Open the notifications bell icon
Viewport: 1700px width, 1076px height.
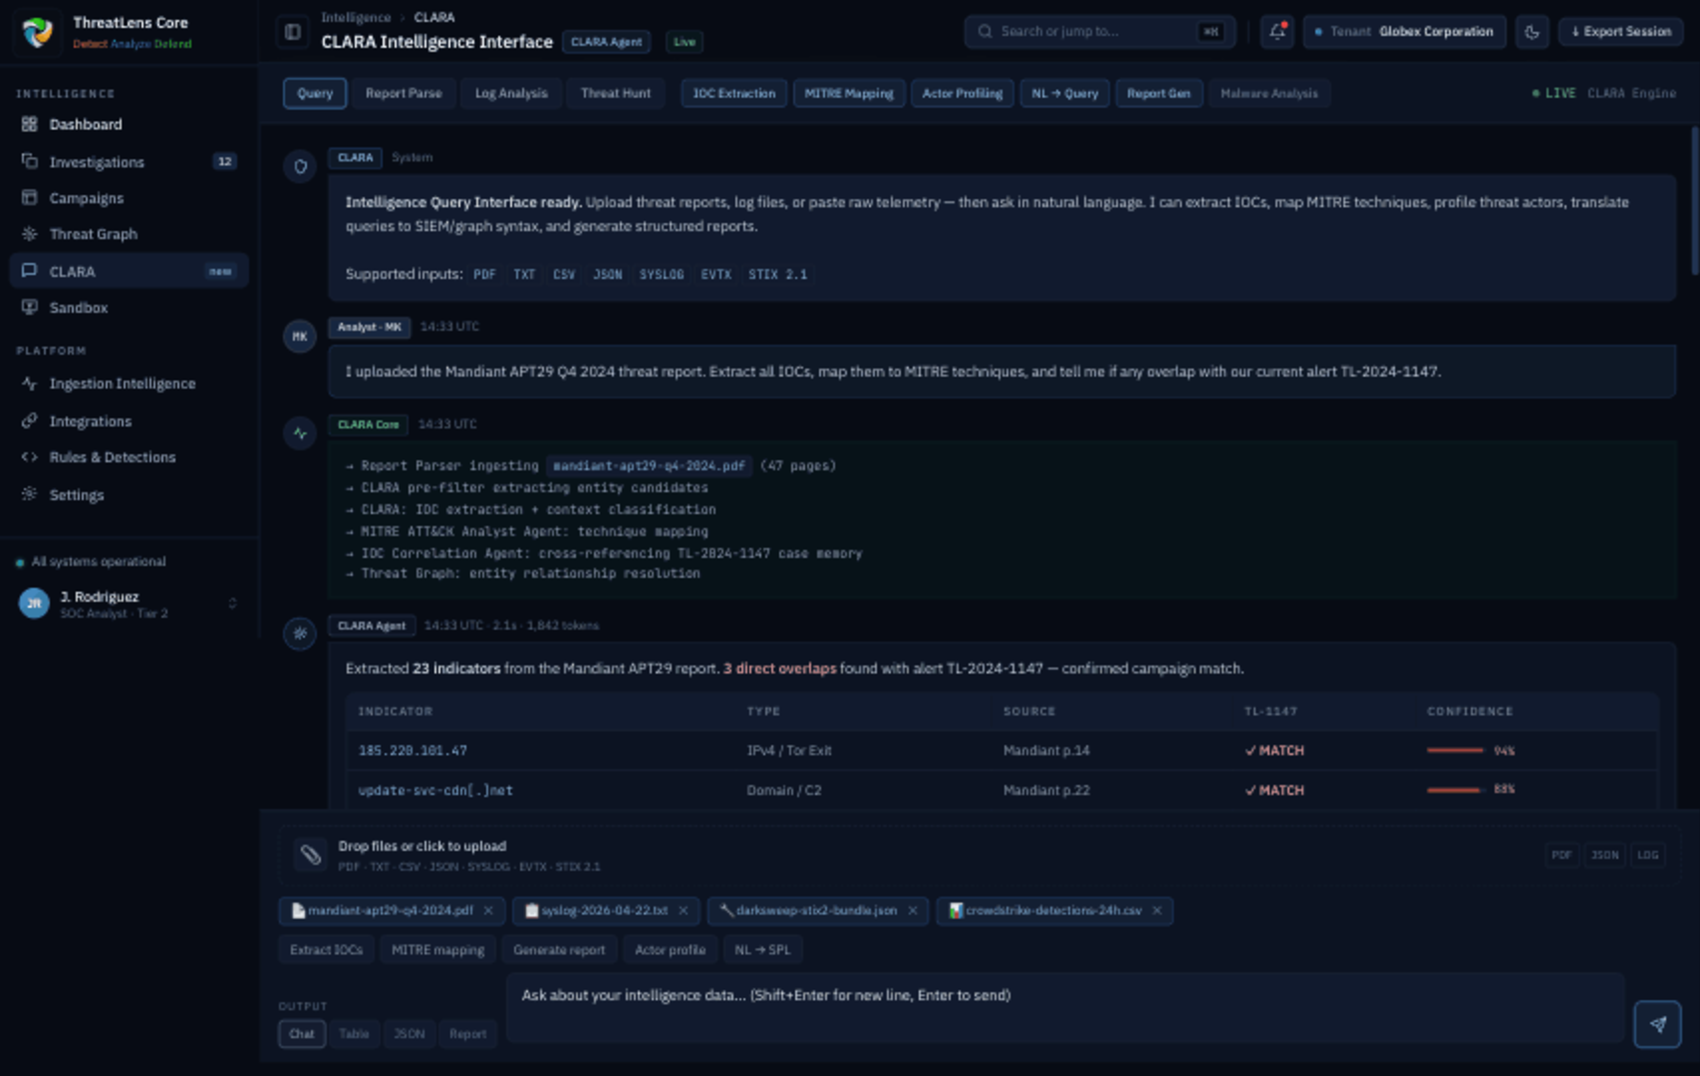1277,32
